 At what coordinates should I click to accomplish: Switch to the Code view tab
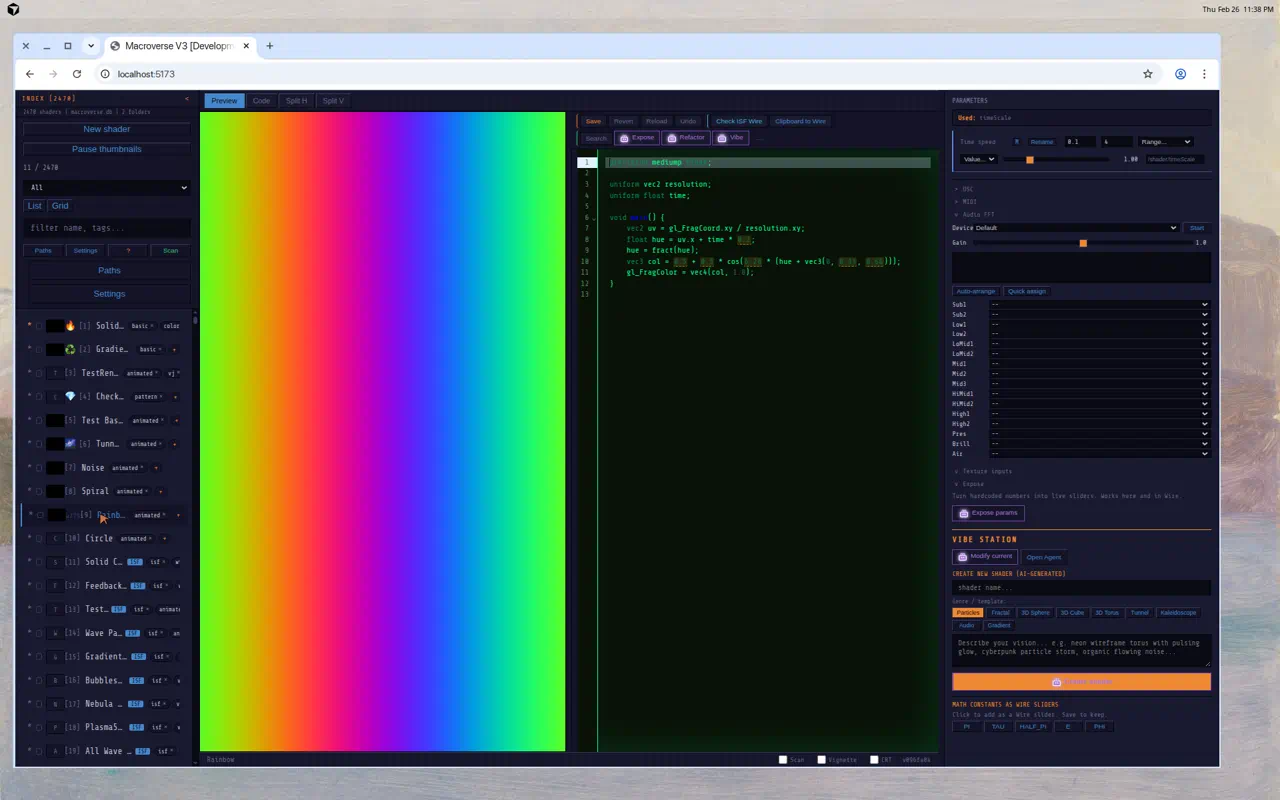click(x=261, y=101)
